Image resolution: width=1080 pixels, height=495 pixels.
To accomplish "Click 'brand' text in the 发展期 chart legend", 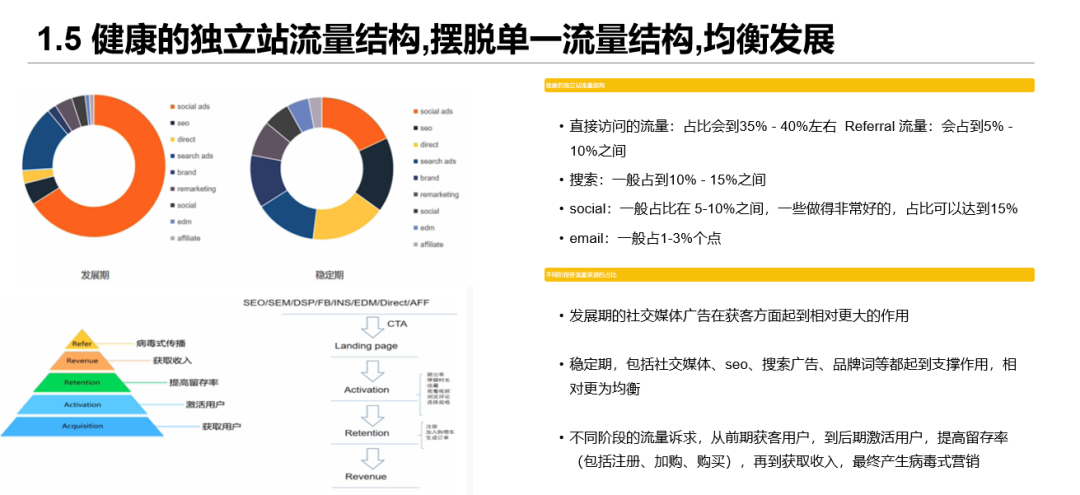I will pos(187,172).
